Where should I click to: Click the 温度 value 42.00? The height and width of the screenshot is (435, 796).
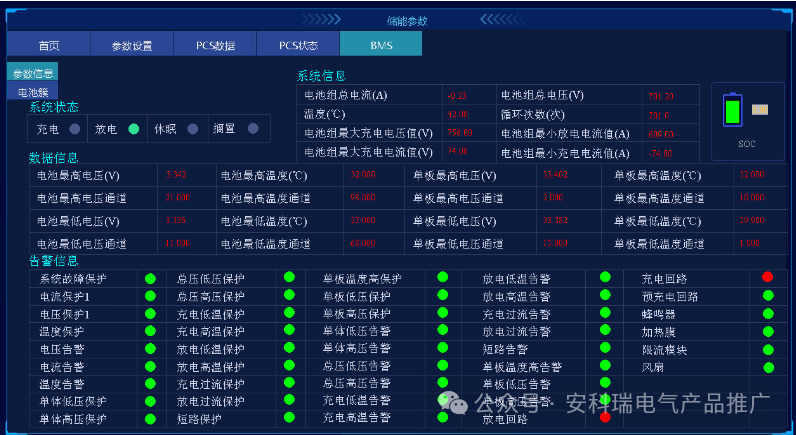coord(457,114)
